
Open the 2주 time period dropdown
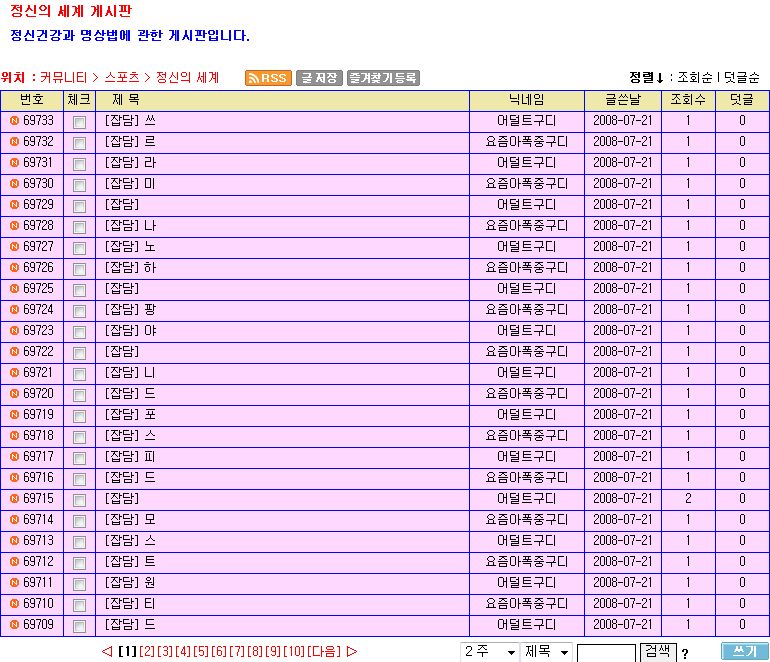pyautogui.click(x=489, y=652)
